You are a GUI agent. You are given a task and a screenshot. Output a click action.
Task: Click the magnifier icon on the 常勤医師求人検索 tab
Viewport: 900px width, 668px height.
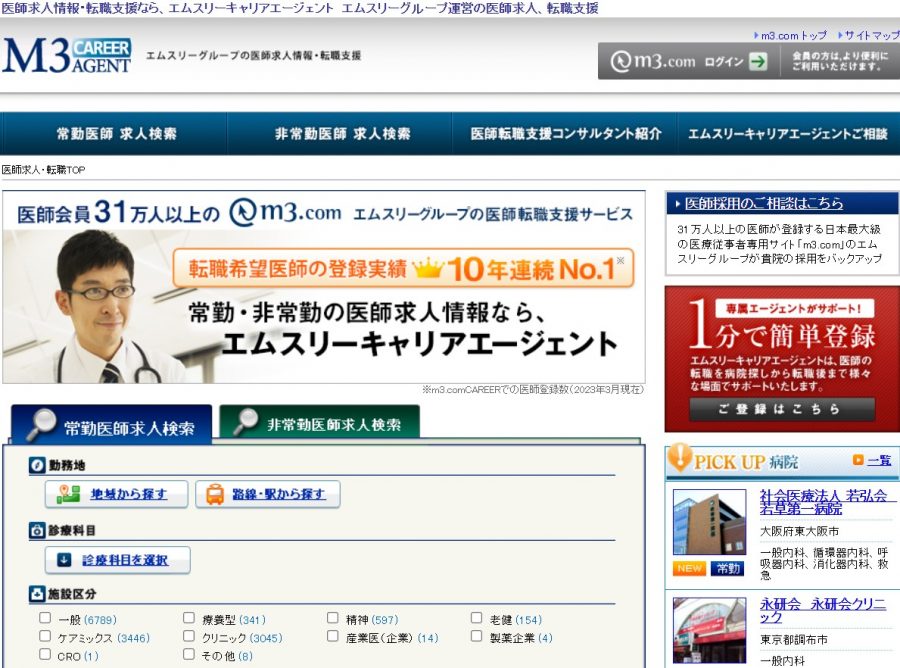tap(39, 424)
